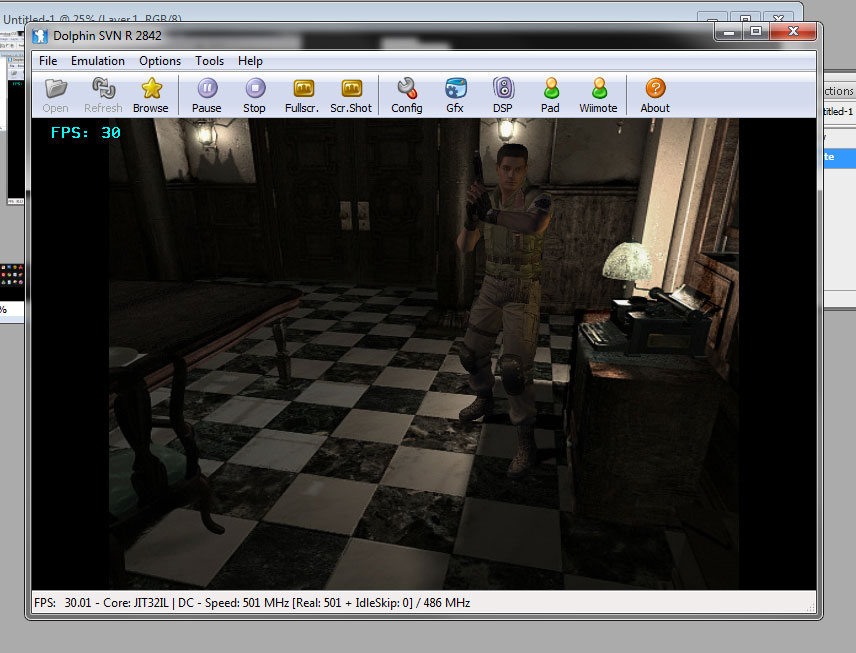Maximize the Dolphin window
The image size is (856, 653).
[756, 32]
